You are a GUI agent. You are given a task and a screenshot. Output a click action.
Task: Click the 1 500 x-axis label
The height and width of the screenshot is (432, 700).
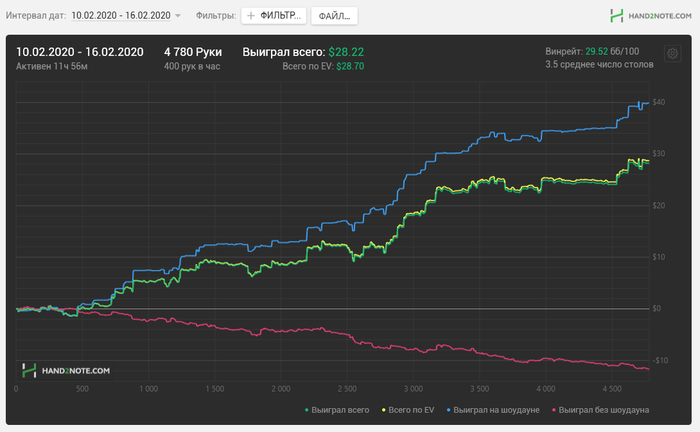[215, 389]
